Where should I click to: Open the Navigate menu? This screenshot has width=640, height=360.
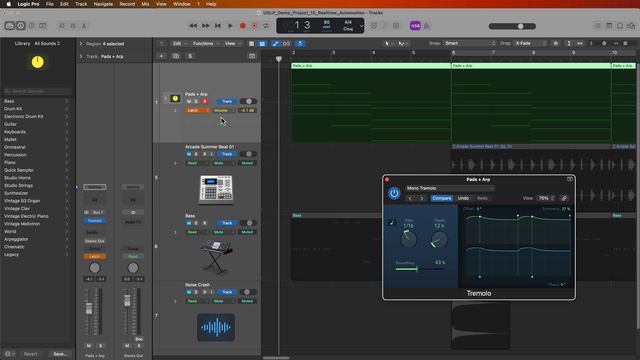[x=103, y=4]
